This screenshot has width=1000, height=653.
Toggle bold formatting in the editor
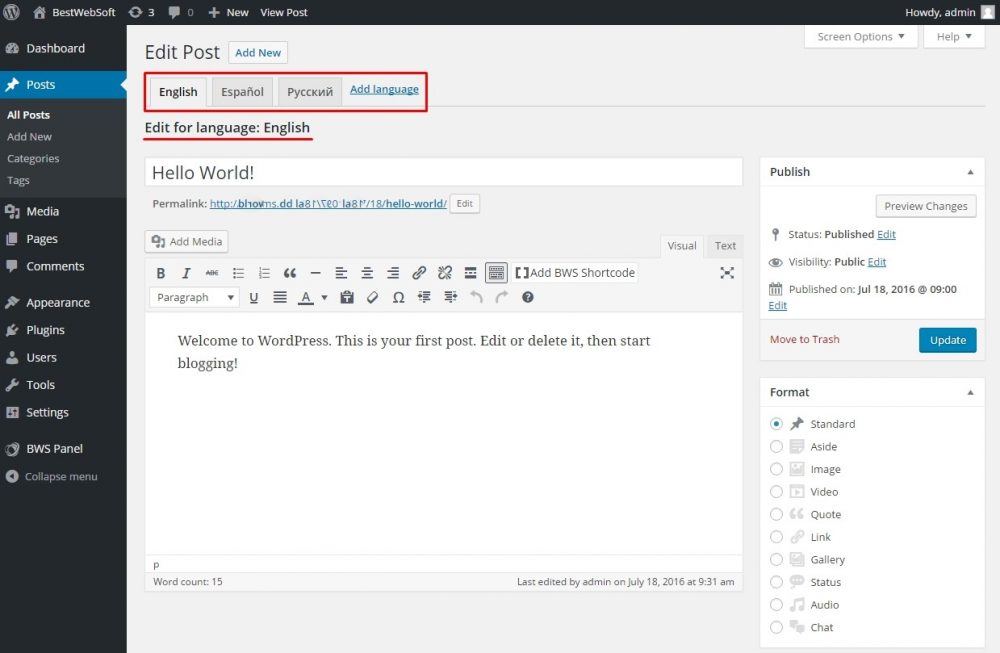tap(160, 272)
